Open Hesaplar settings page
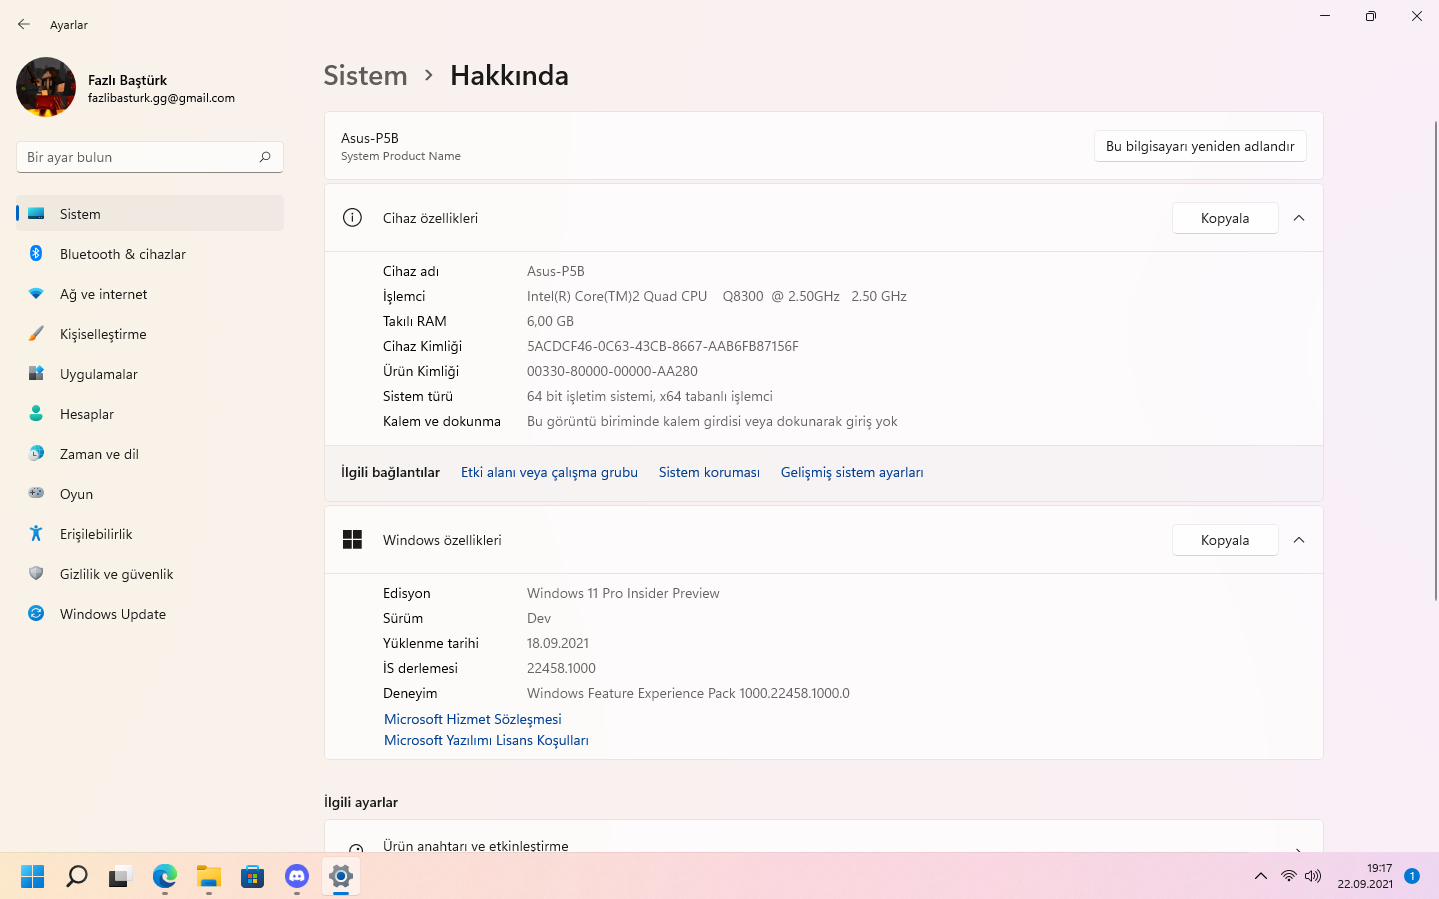The width and height of the screenshot is (1439, 899). pos(150,414)
